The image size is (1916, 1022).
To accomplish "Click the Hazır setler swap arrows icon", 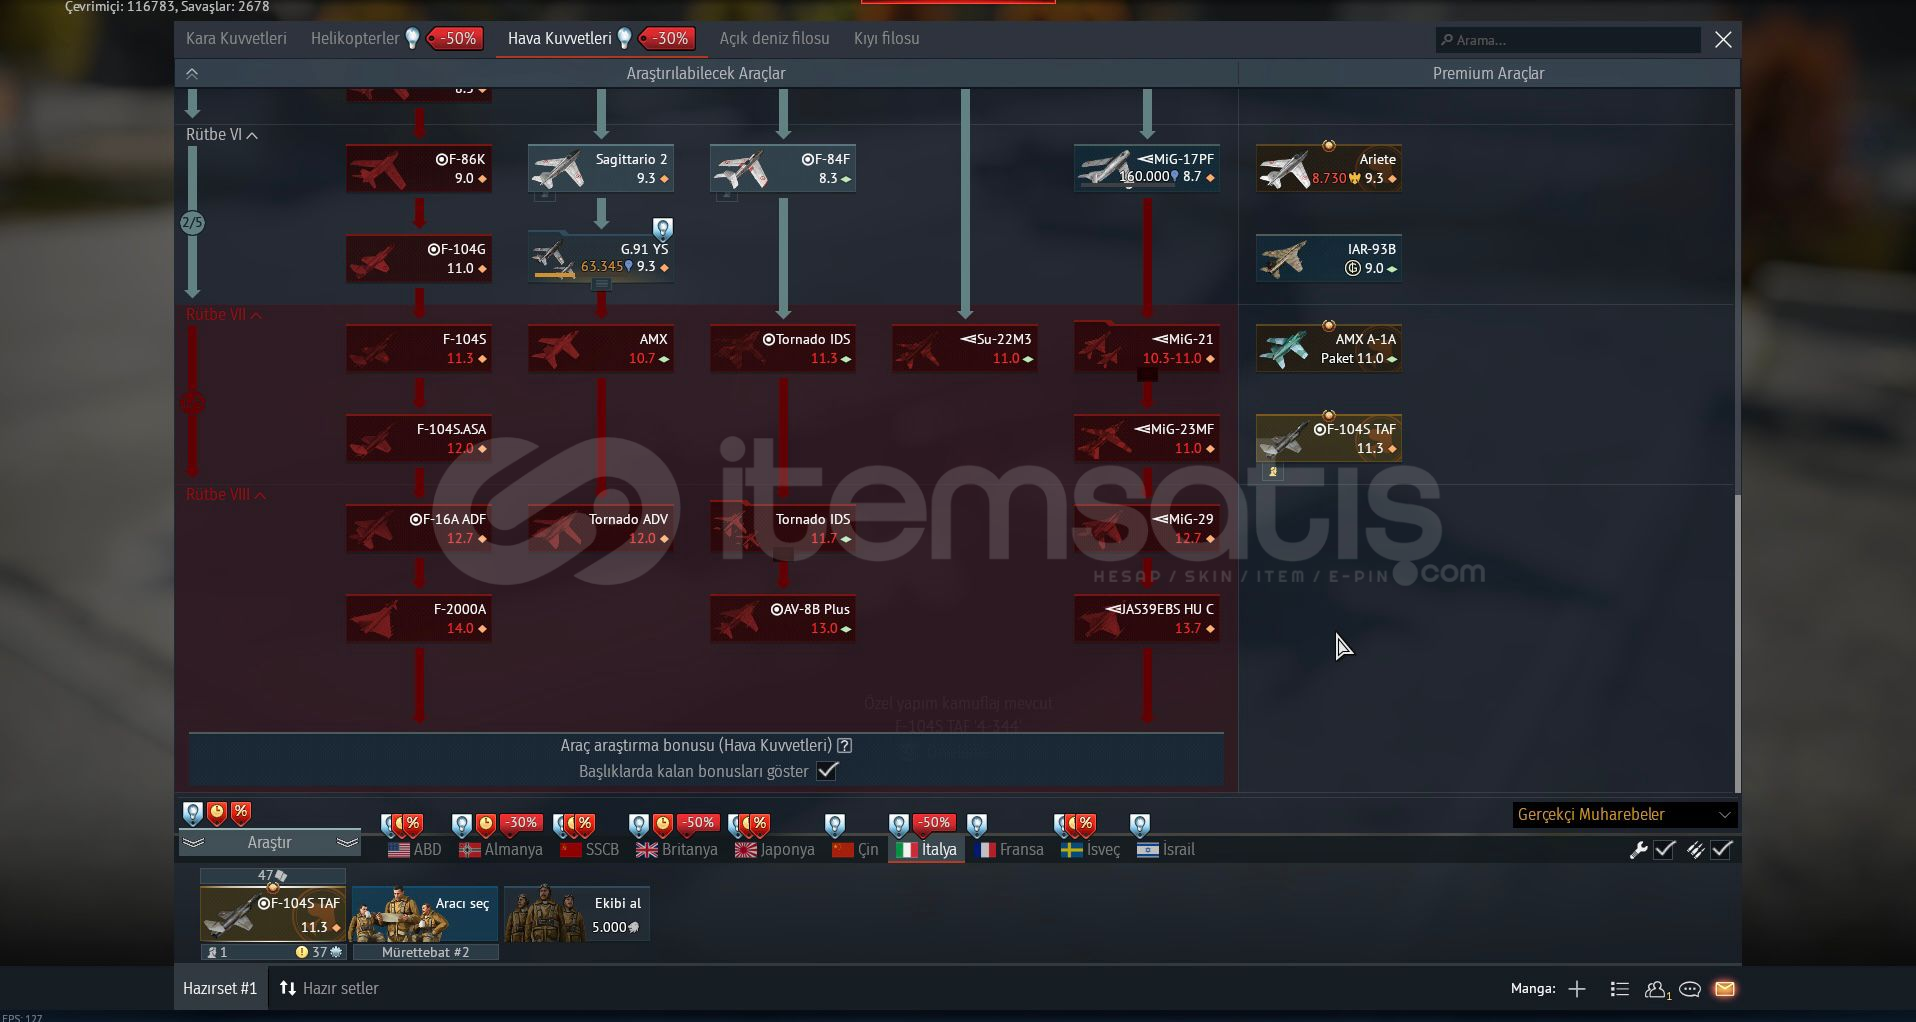I will (288, 988).
